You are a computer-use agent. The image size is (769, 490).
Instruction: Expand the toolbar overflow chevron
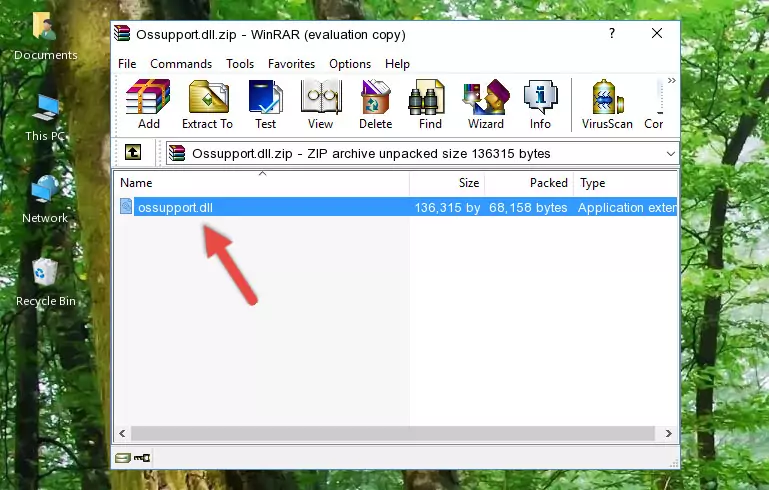pyautogui.click(x=671, y=80)
